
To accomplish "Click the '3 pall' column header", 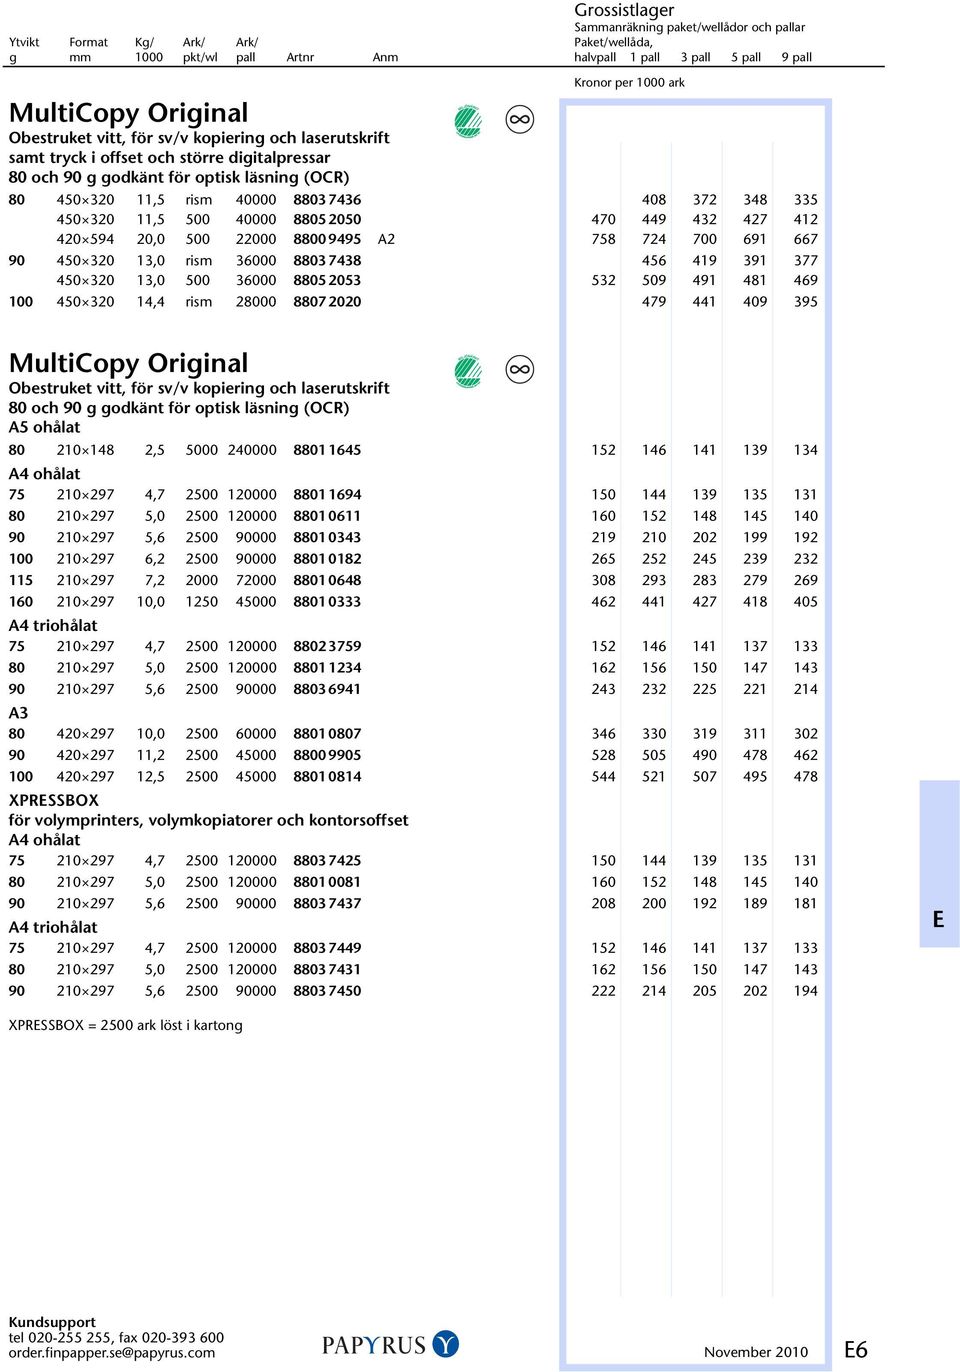I will click(x=696, y=58).
